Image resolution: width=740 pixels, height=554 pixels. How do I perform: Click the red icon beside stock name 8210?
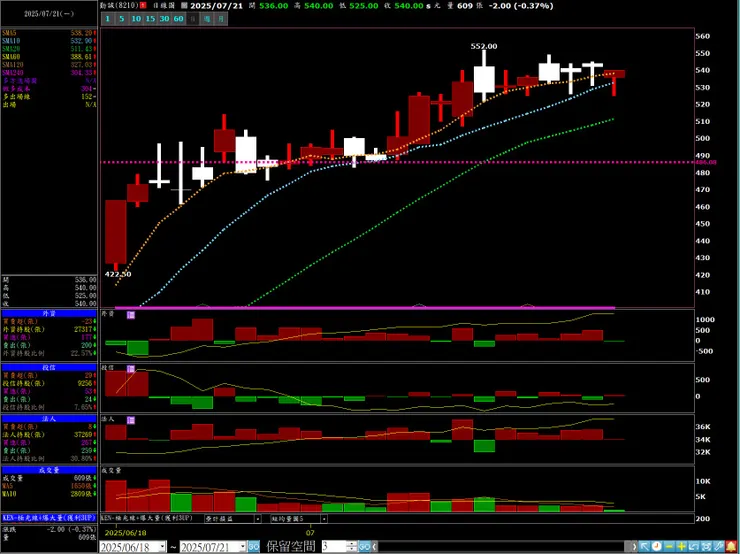point(143,6)
